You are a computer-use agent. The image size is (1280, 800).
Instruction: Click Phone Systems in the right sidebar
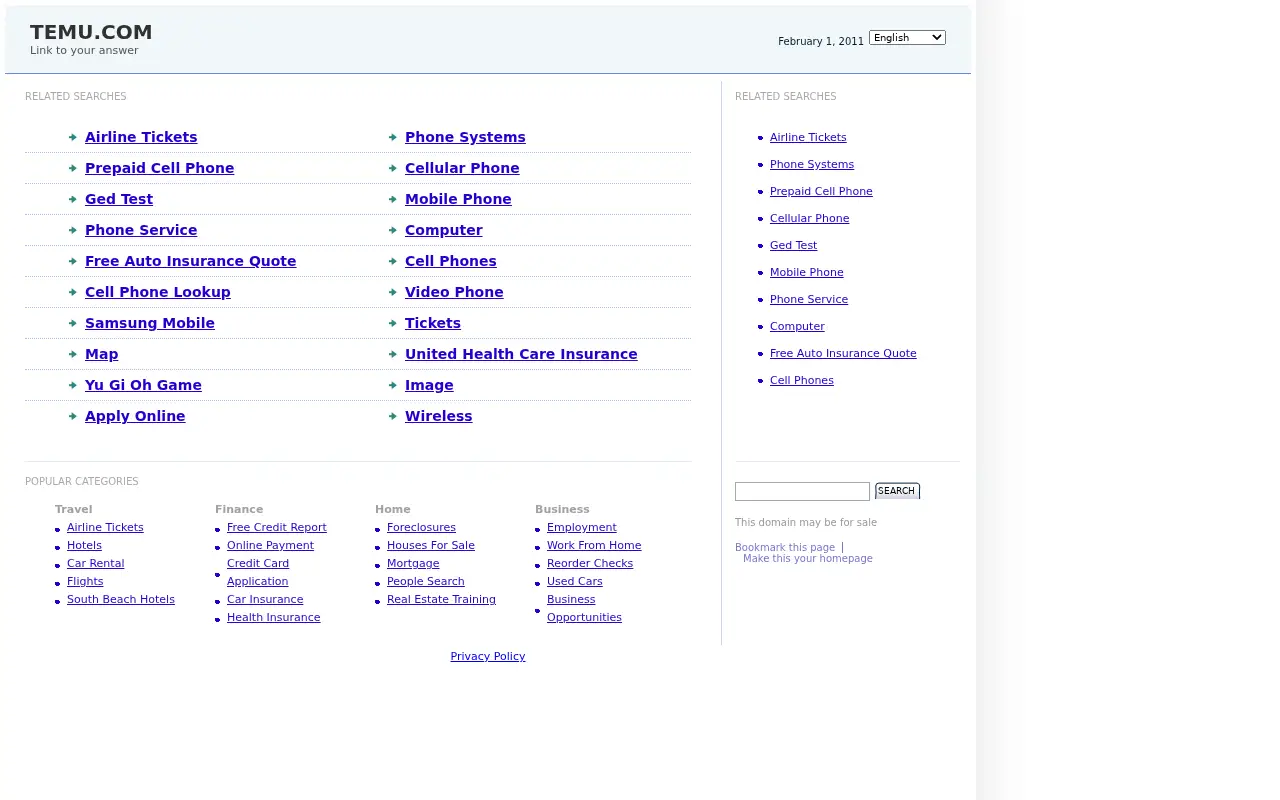pyautogui.click(x=812, y=164)
